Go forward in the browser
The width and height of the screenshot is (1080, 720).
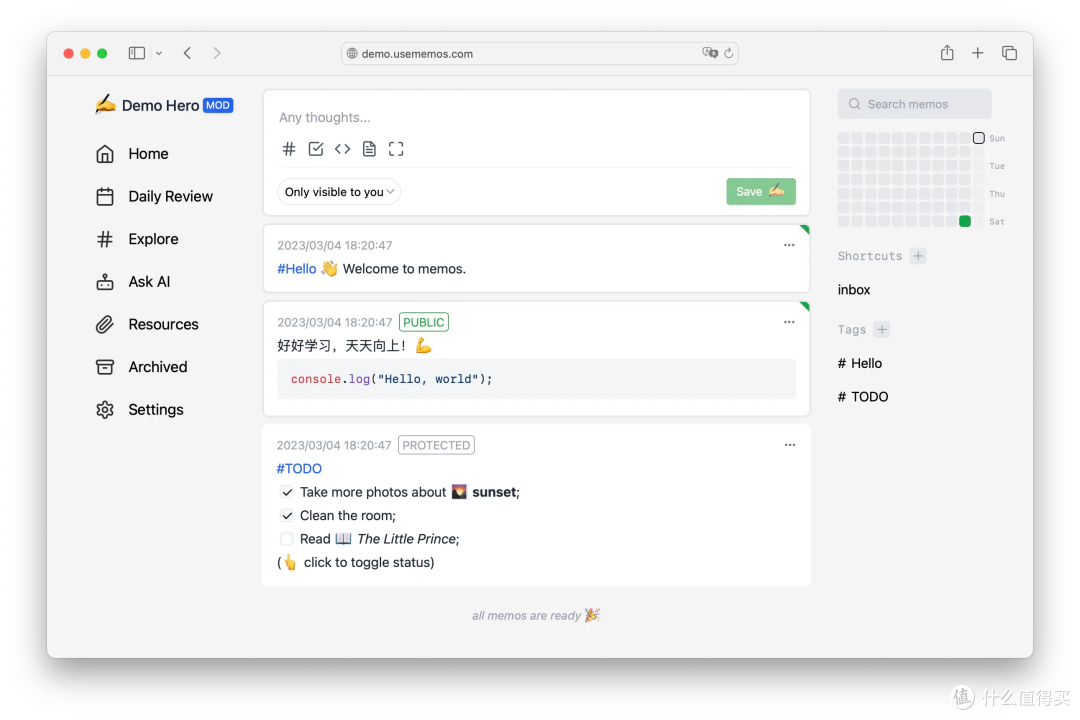[217, 53]
